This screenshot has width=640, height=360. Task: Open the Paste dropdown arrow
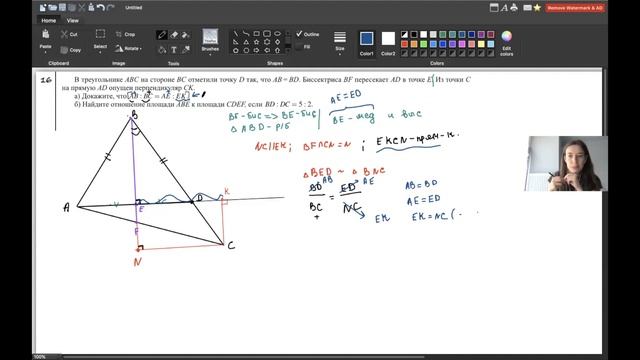pos(45,53)
